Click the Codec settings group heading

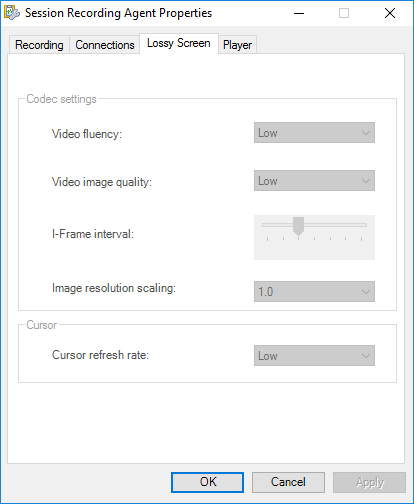point(61,99)
